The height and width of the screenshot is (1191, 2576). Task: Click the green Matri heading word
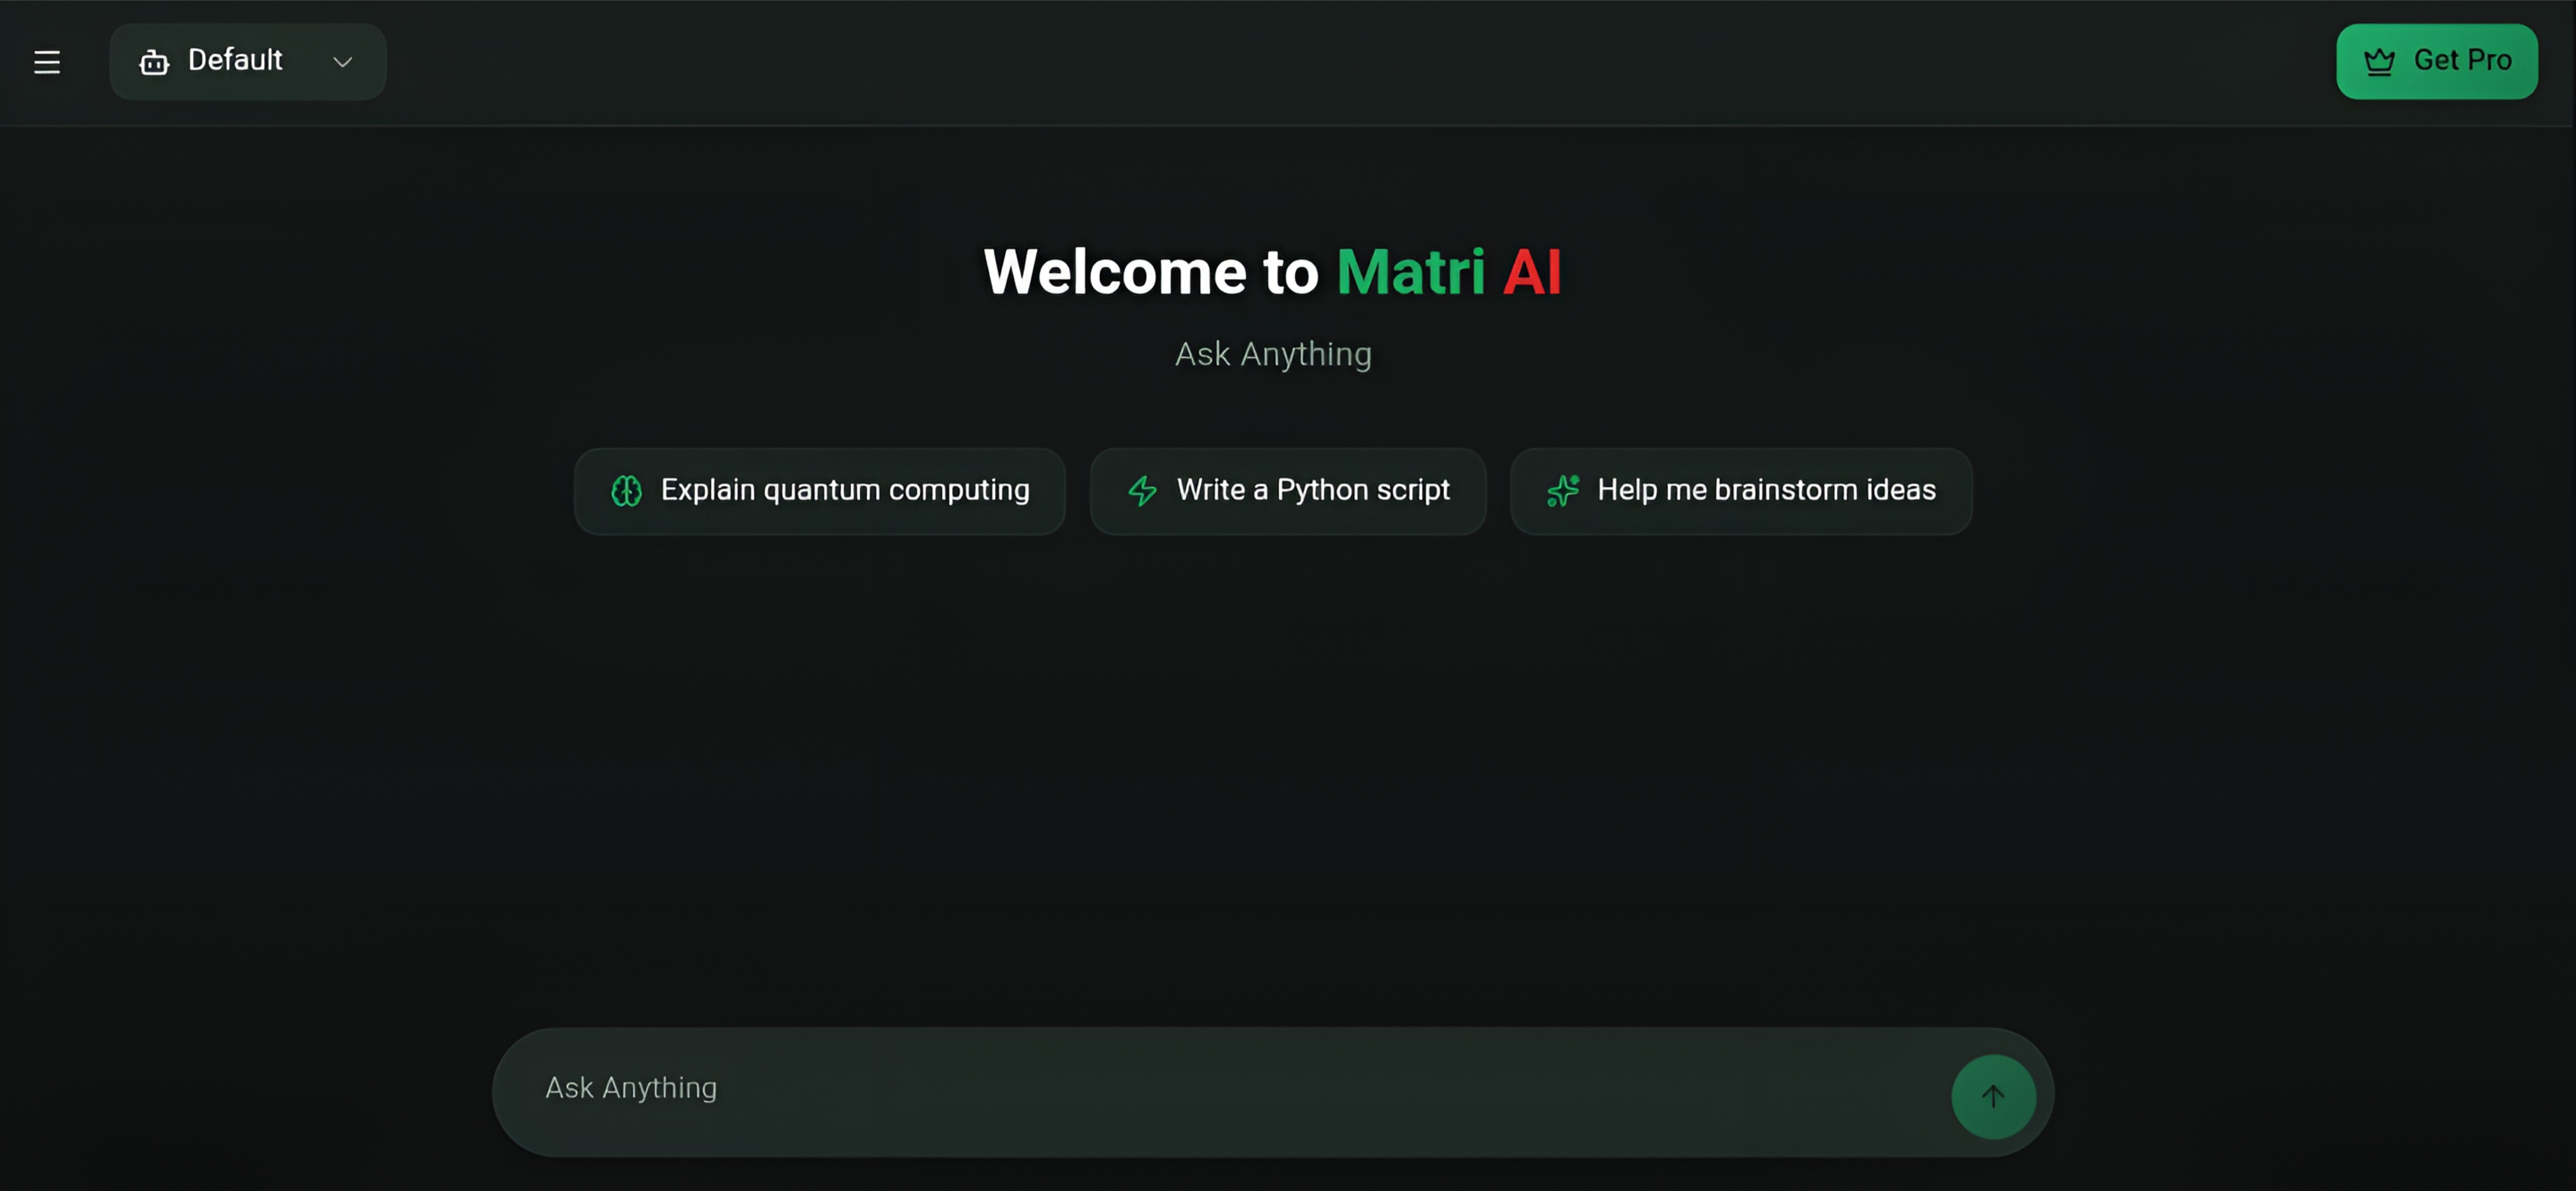coord(1410,272)
